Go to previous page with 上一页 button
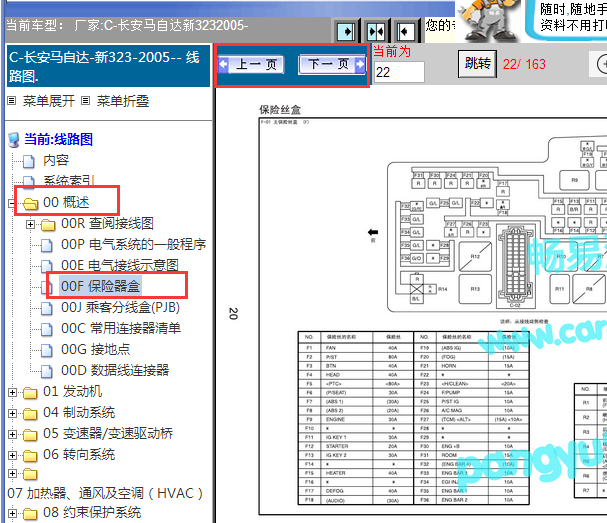The height and width of the screenshot is (523, 607). (251, 65)
